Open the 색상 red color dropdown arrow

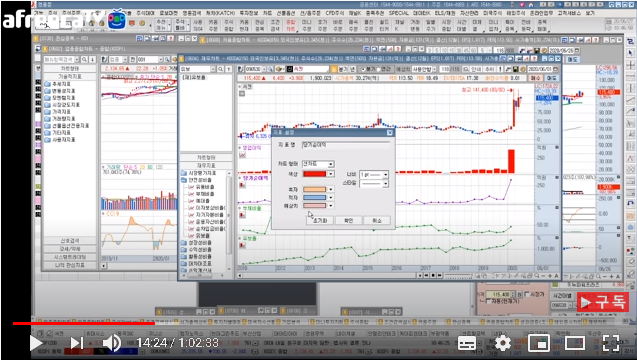(x=331, y=174)
